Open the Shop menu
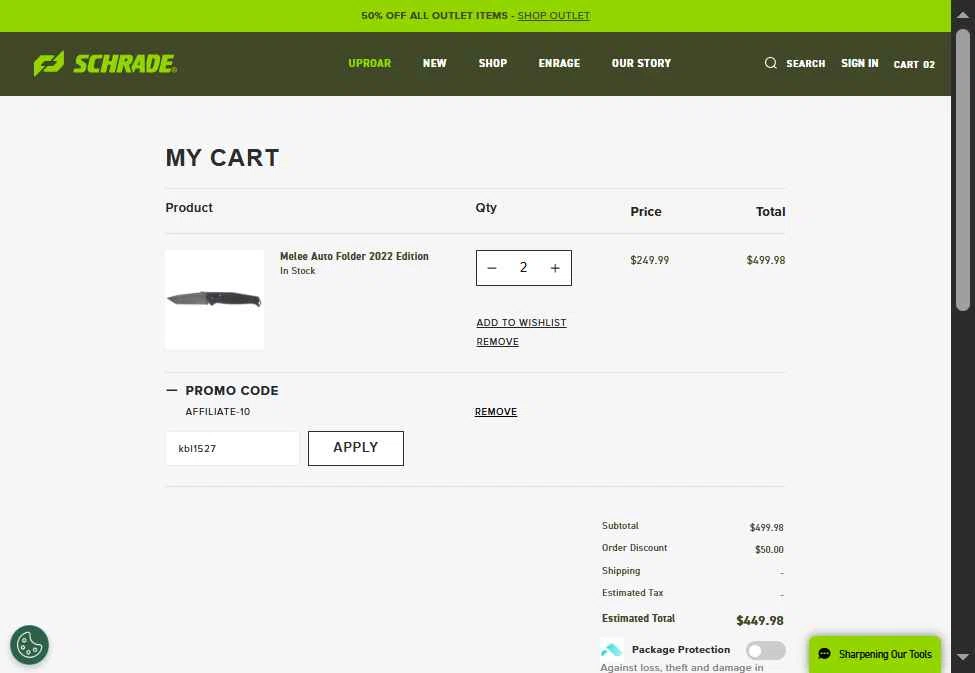This screenshot has width=975, height=673. pos(492,63)
